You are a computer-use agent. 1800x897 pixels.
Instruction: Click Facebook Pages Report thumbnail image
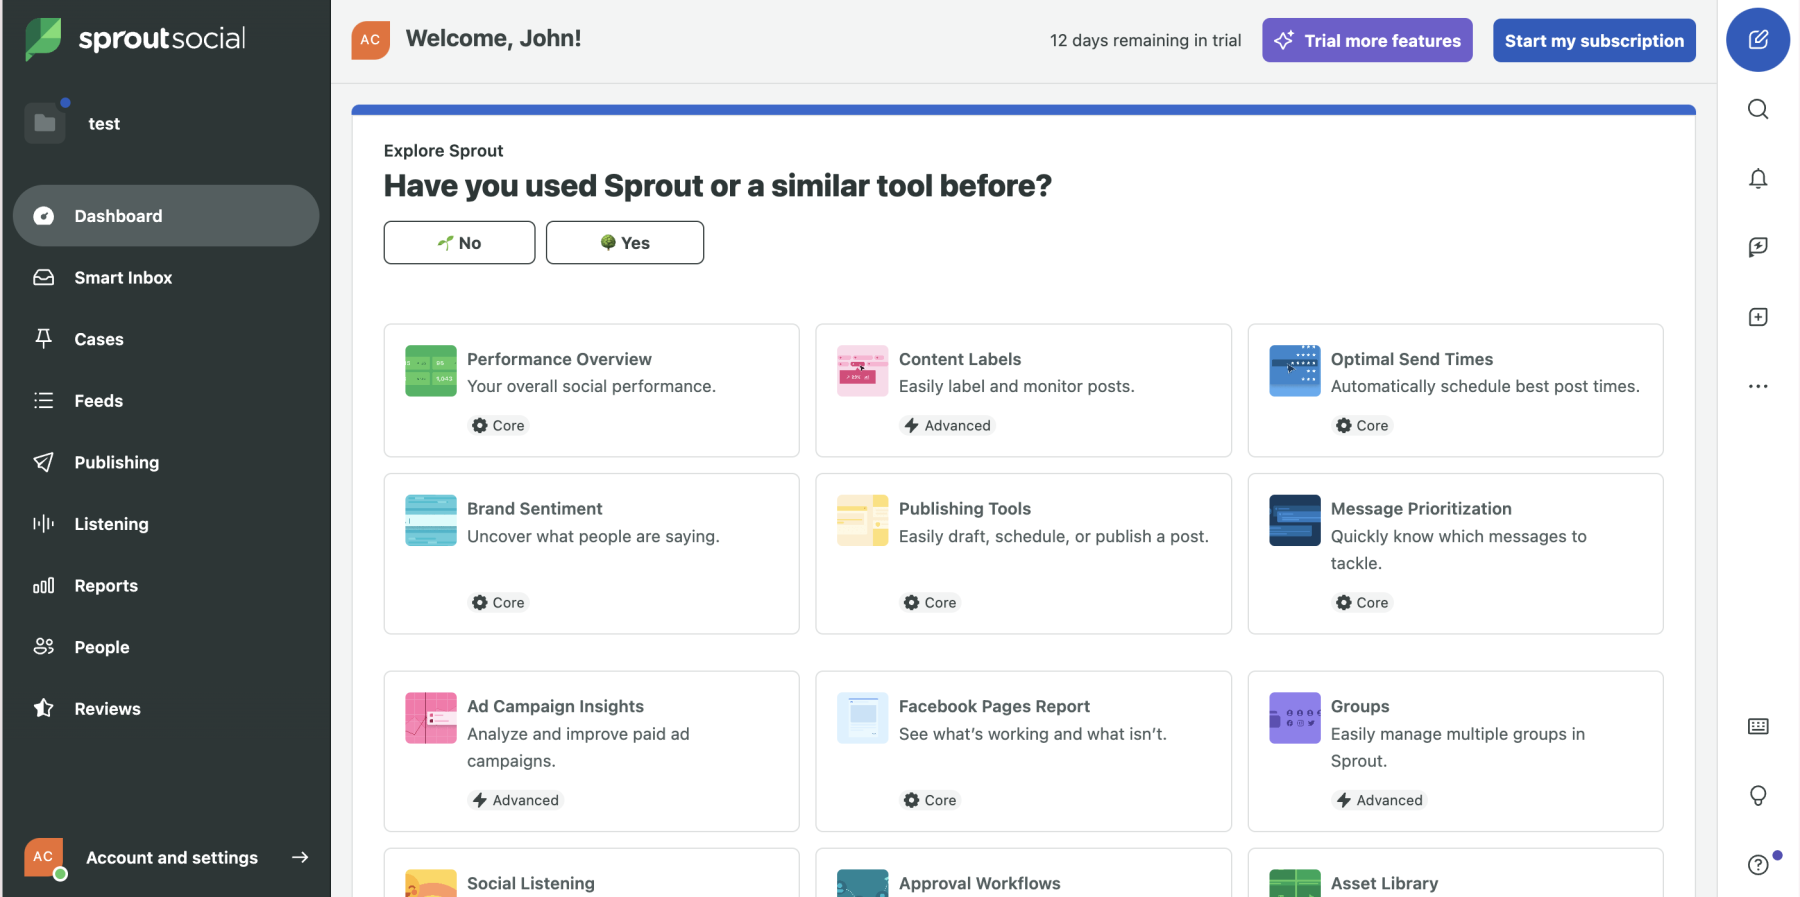[x=863, y=718]
